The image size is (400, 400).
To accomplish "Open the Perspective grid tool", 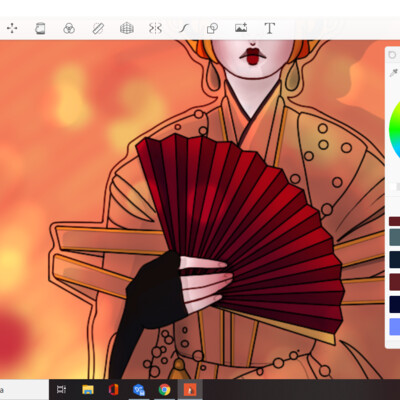I will click(127, 28).
